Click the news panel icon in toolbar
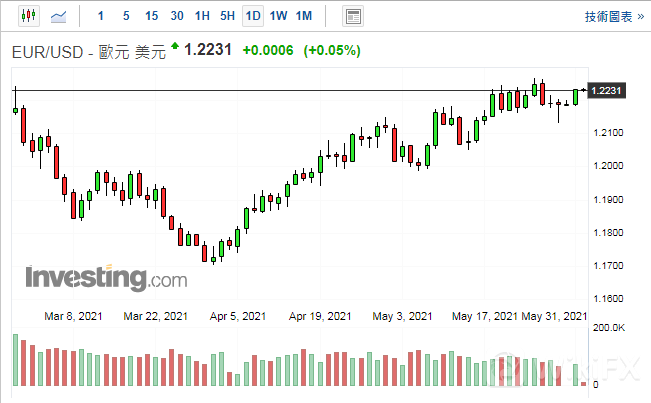This screenshot has width=651, height=403. point(352,16)
